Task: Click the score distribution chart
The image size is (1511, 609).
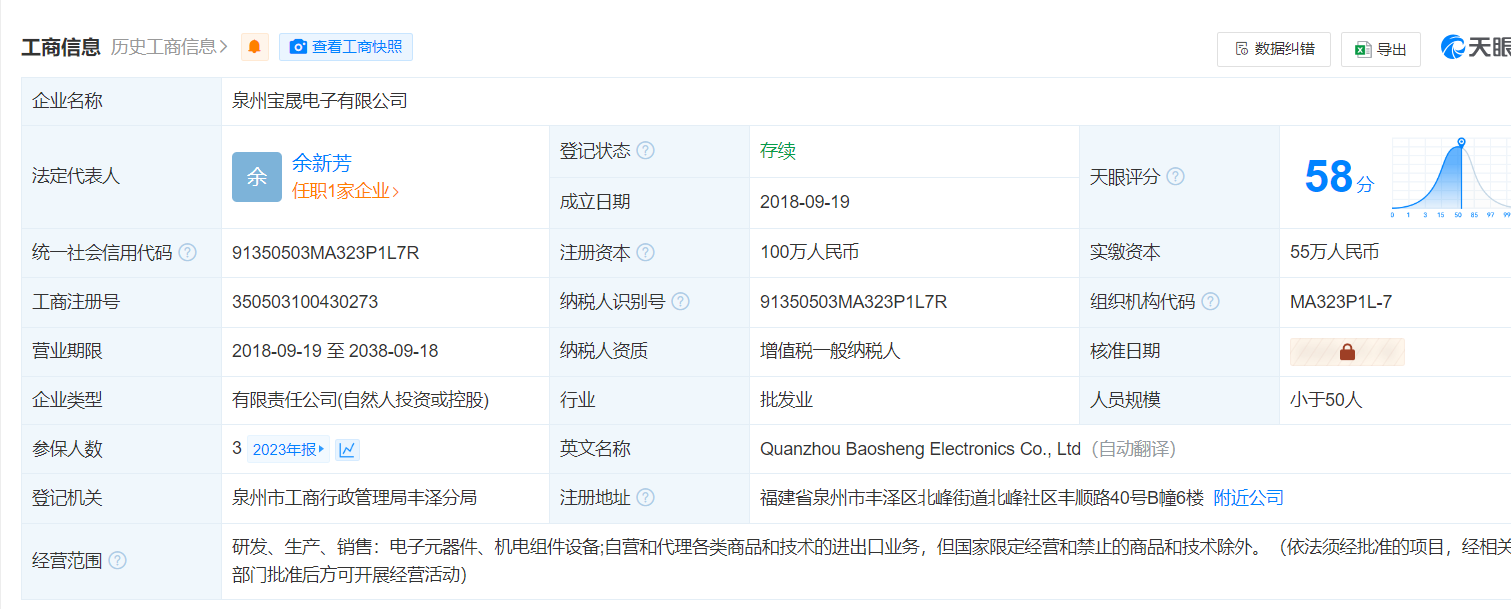Action: click(1451, 177)
